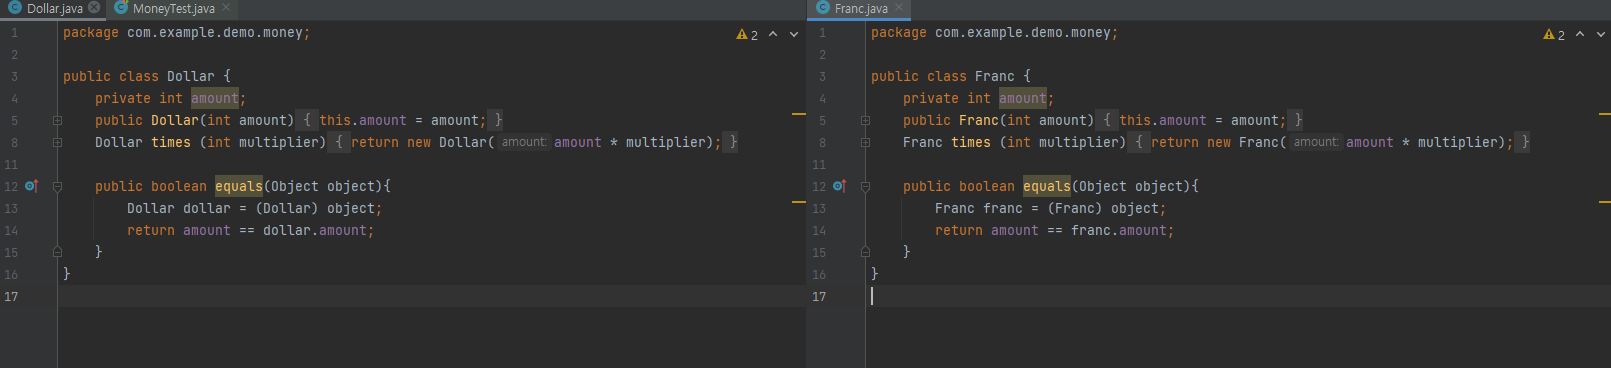This screenshot has height=368, width=1611.
Task: Go to previous highlighted error in Franc.java
Action: coord(1580,34)
